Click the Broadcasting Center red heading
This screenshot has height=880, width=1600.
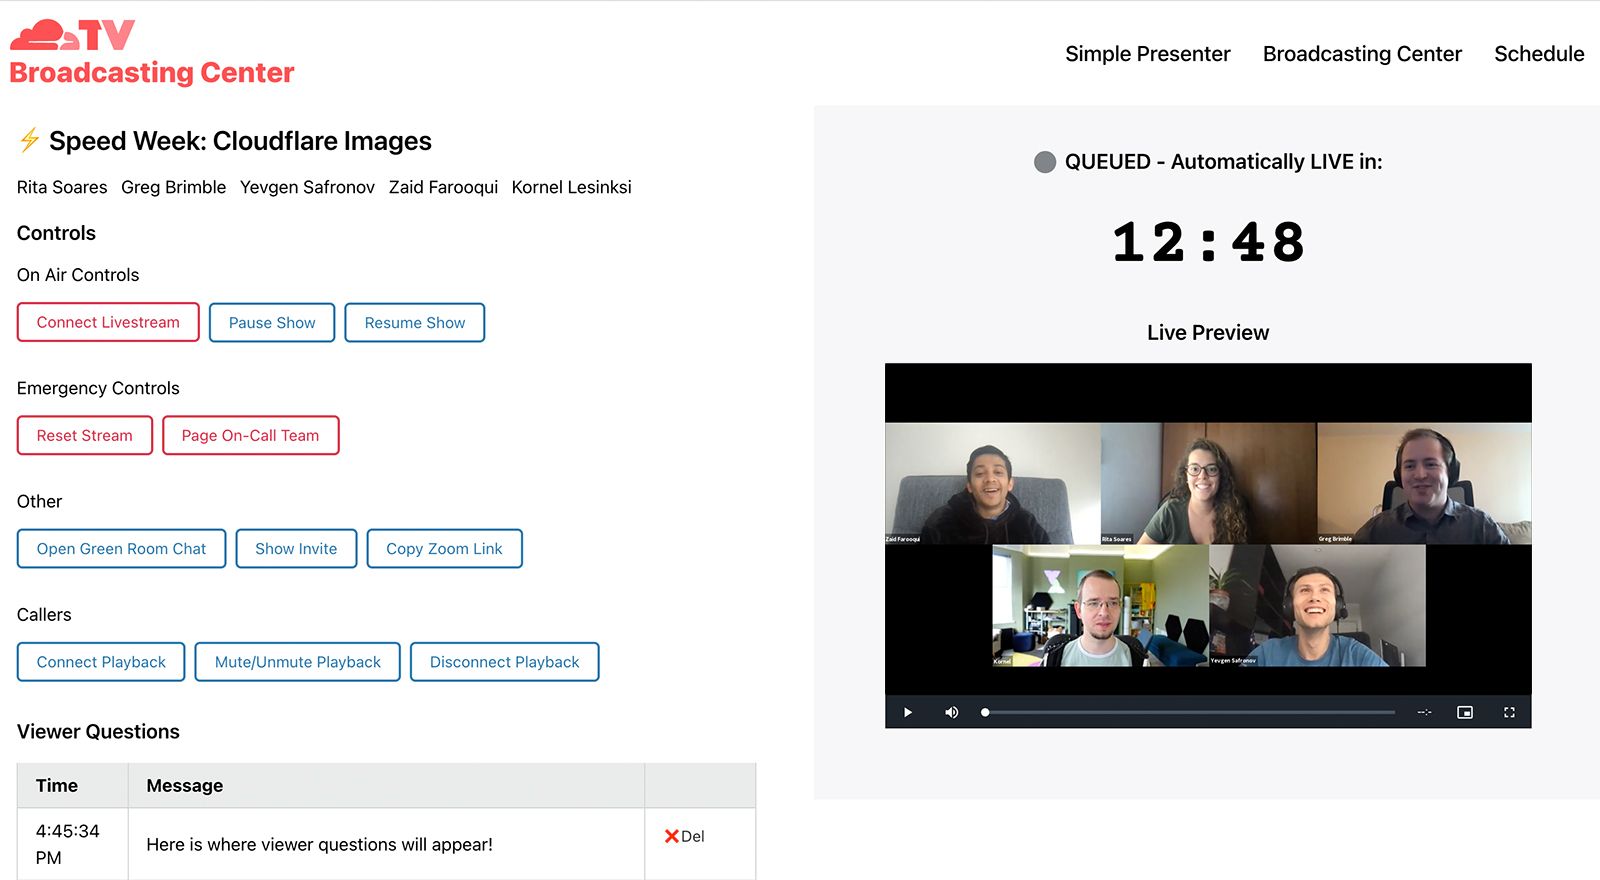[x=152, y=73]
